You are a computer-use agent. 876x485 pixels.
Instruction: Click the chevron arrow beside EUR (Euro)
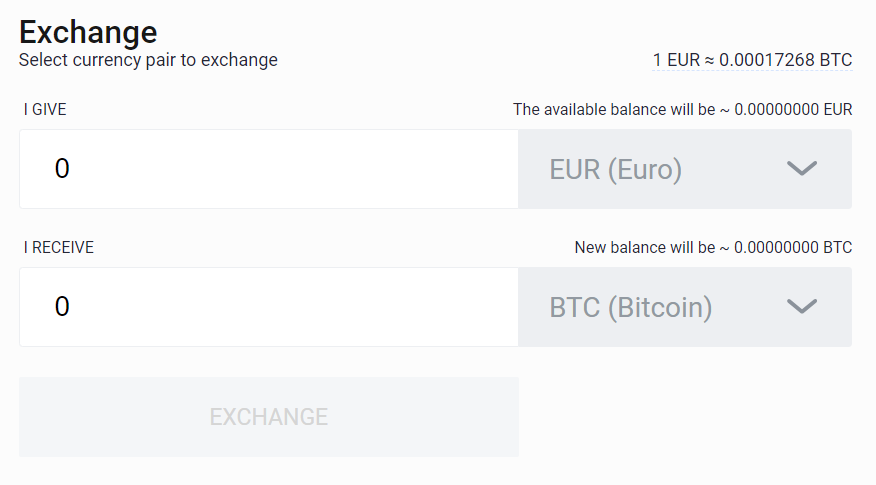point(802,169)
